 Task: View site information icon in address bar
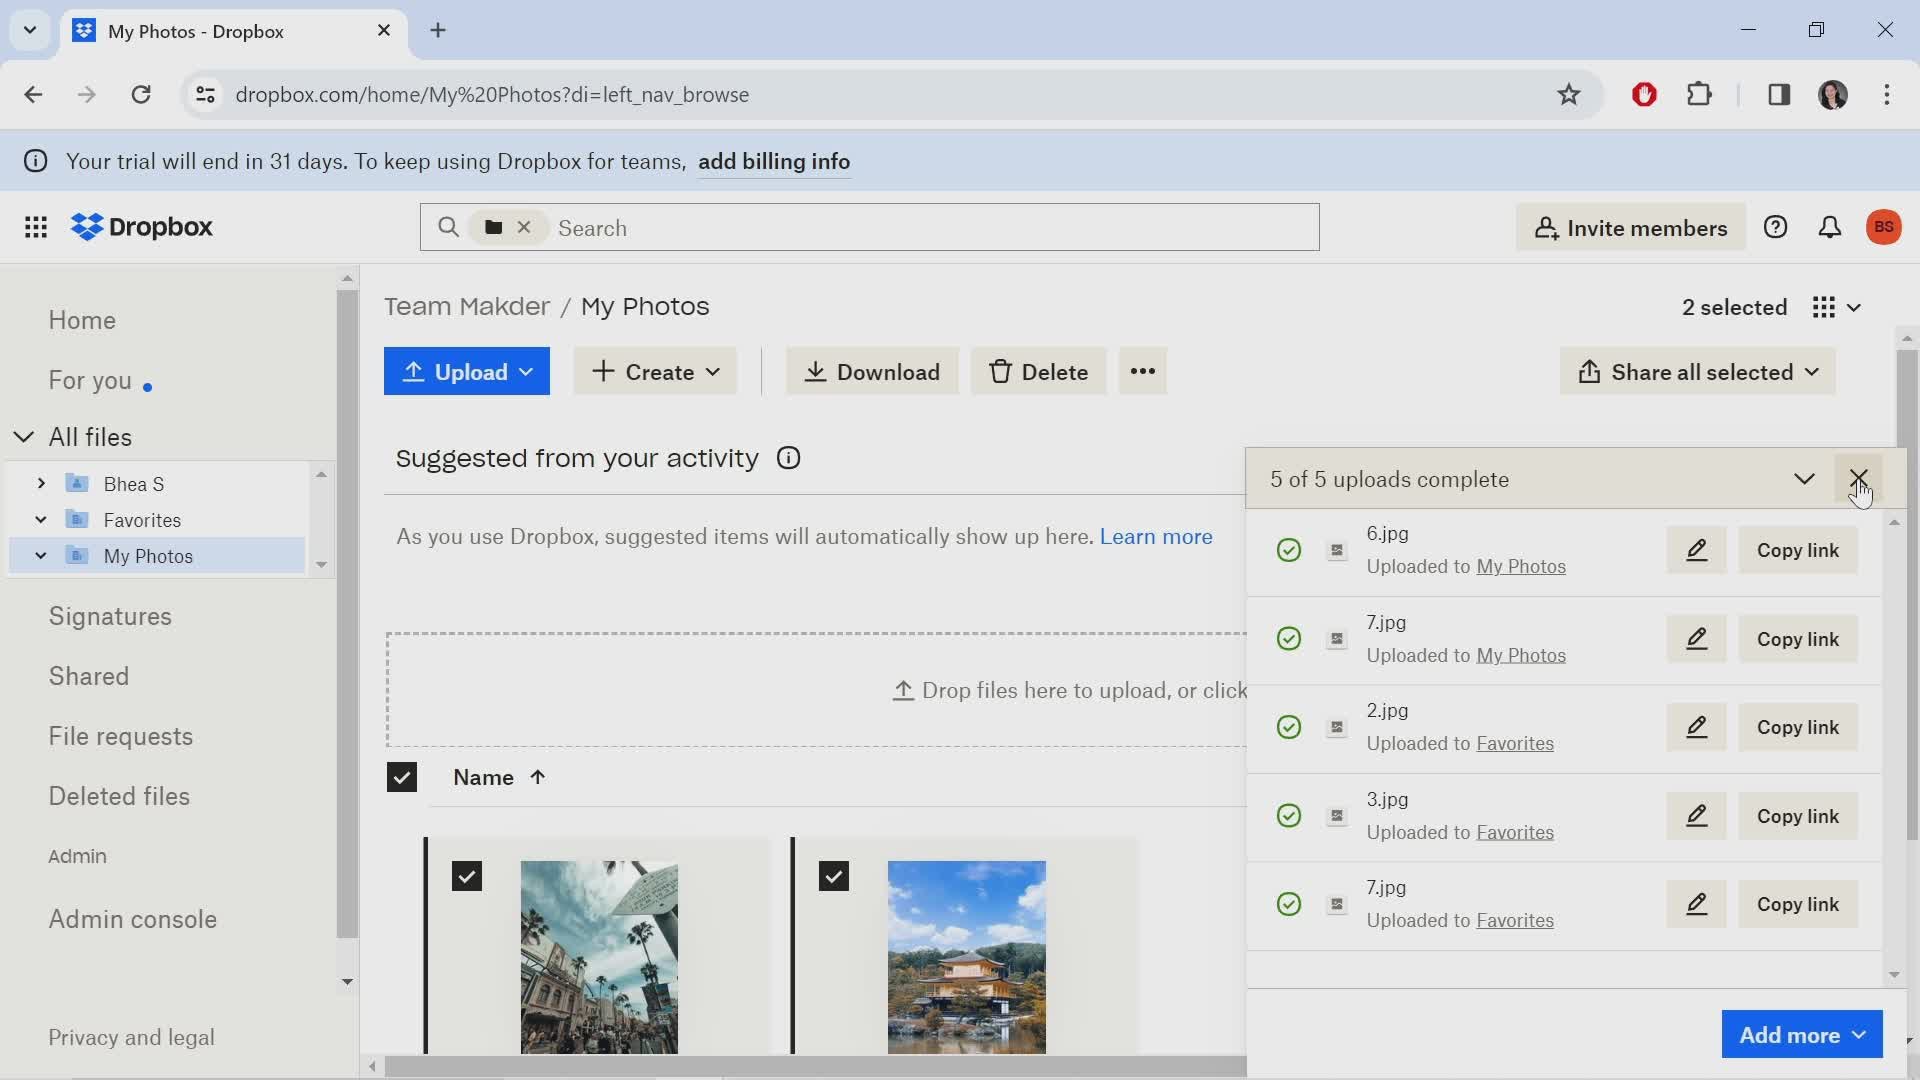pos(205,94)
